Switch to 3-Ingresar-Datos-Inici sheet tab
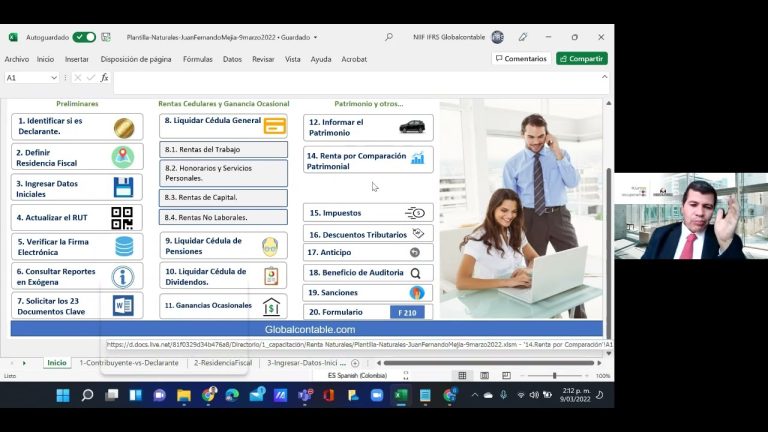The width and height of the screenshot is (768, 432). point(306,363)
